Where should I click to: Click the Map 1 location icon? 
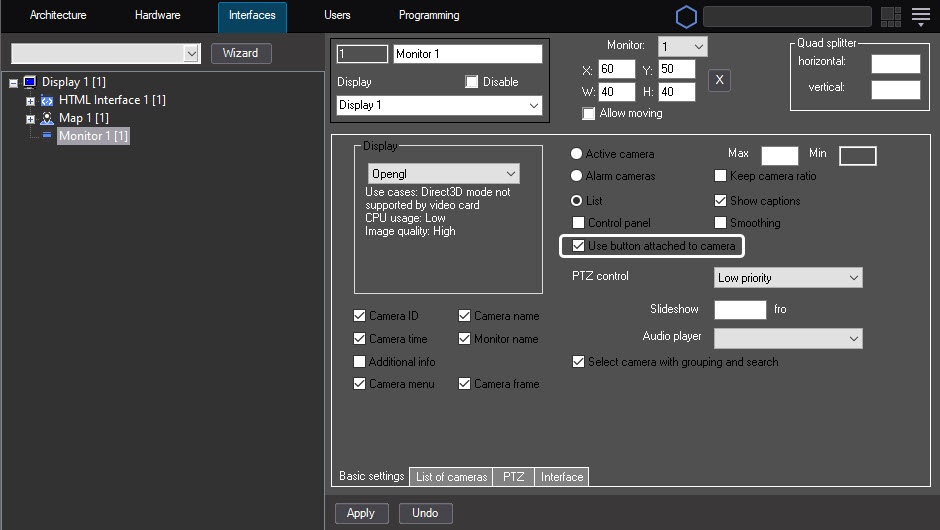pyautogui.click(x=46, y=118)
